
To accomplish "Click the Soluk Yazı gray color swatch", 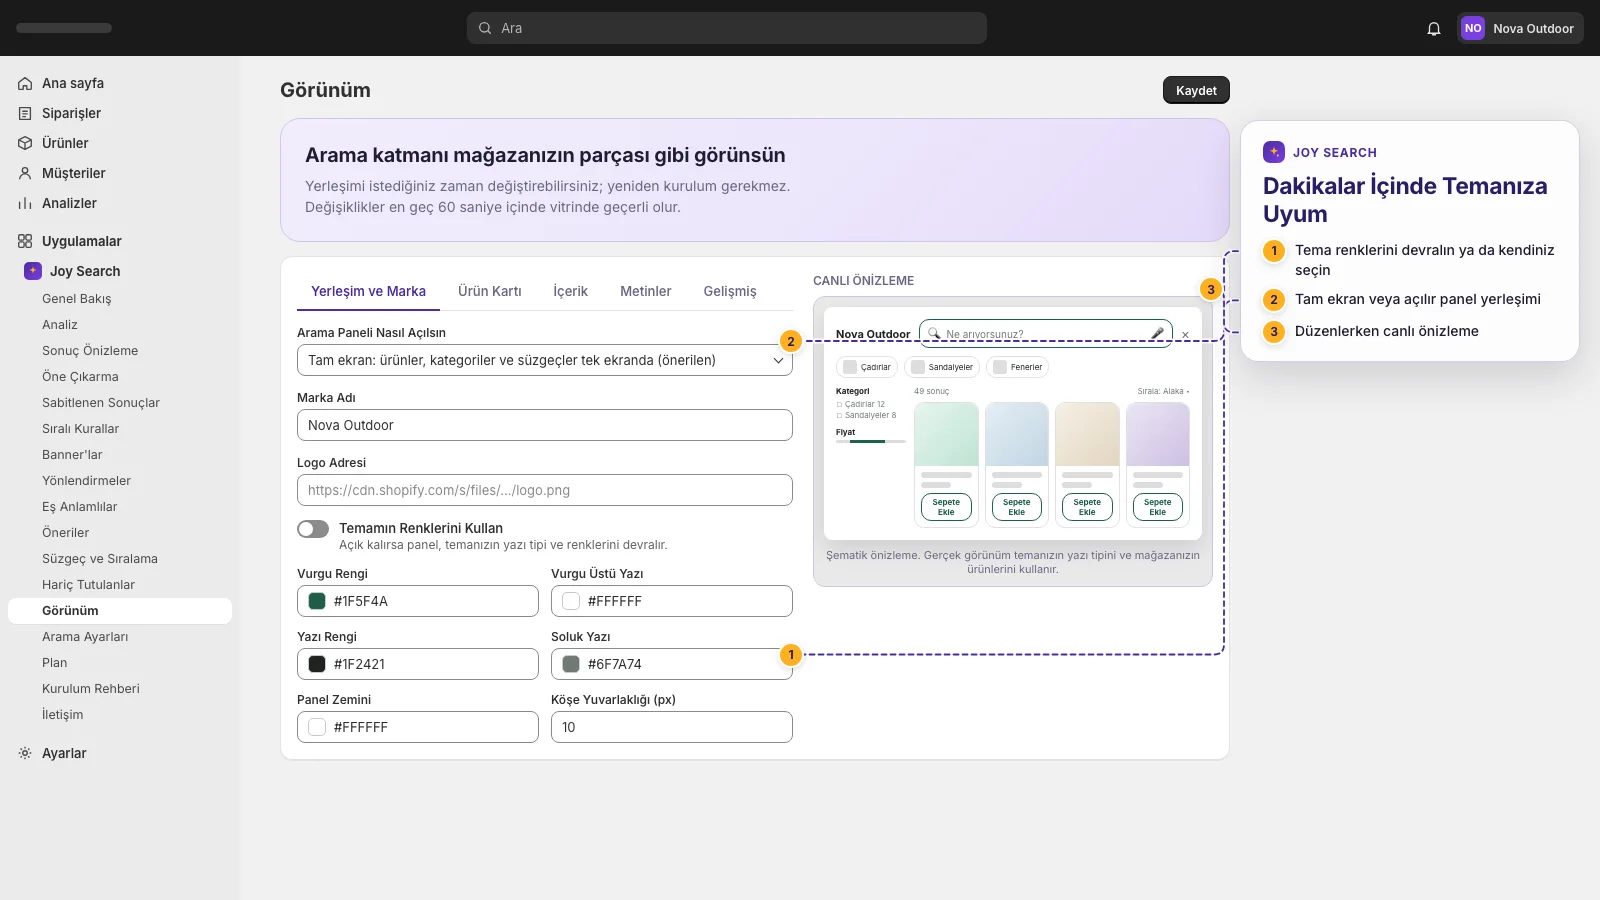I will point(571,664).
